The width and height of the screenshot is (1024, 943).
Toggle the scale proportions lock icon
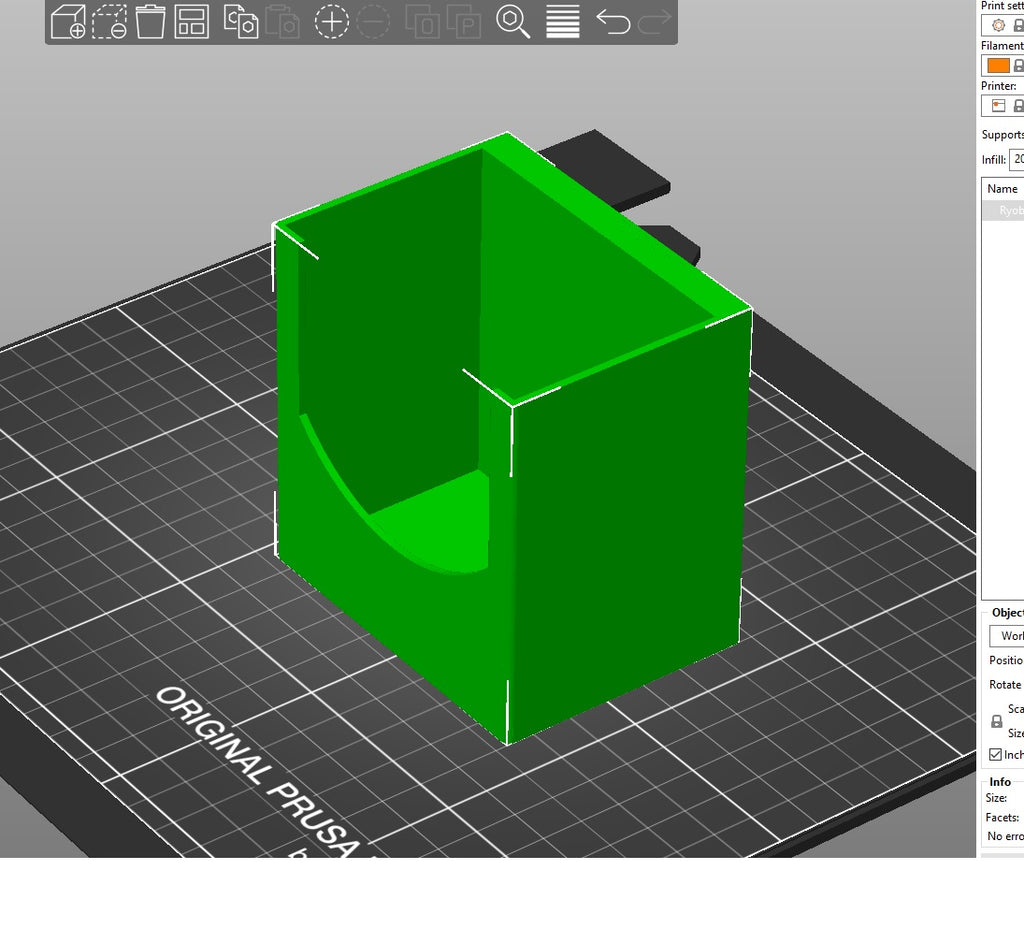pos(997,722)
